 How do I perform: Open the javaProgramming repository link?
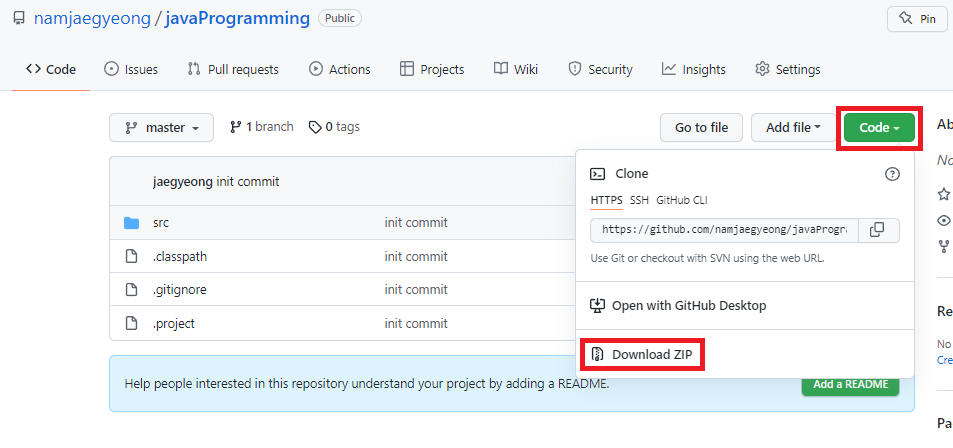point(237,18)
